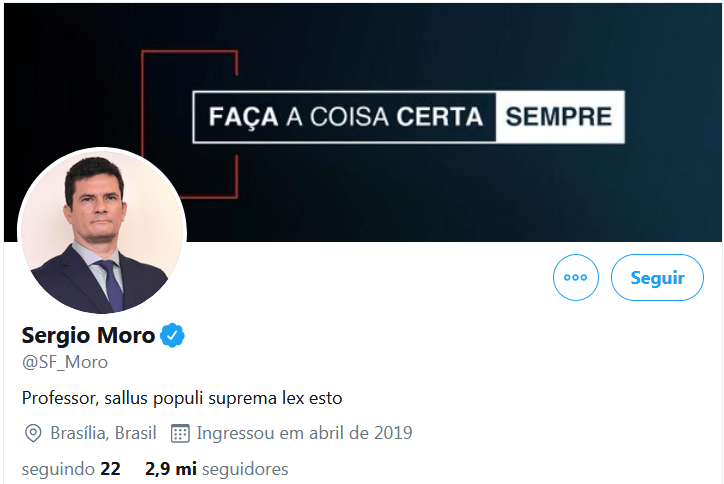Select the @SF_Moro handle
This screenshot has width=724, height=484.
(64, 362)
